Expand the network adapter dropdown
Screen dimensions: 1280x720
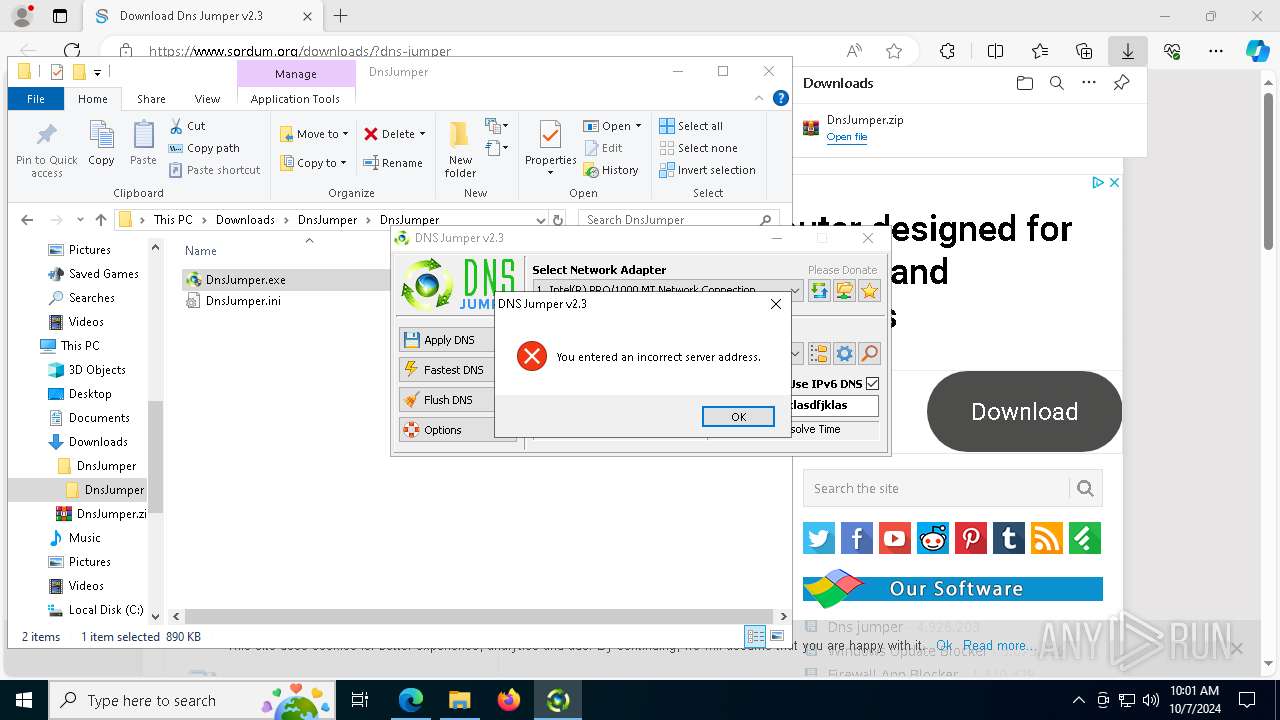796,290
